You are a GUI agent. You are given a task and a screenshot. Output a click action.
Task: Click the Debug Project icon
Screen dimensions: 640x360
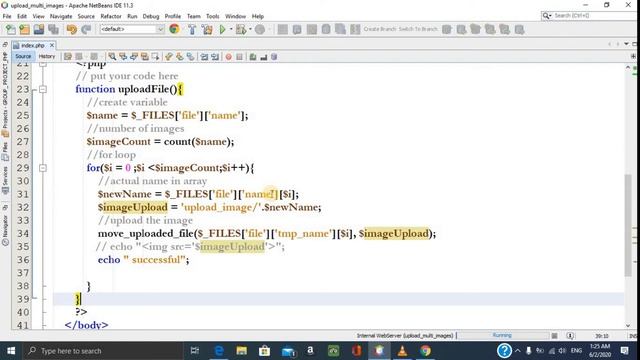241,29
